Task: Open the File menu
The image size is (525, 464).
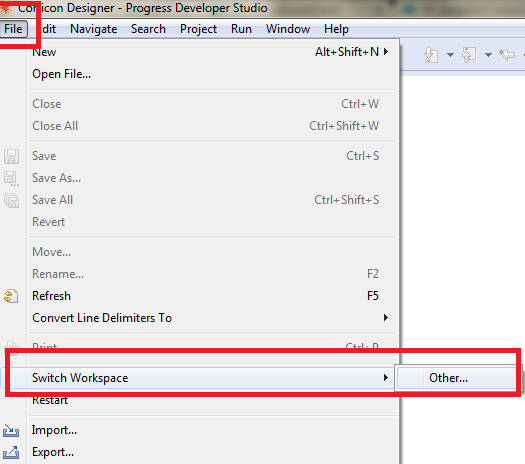Action: coord(13,29)
